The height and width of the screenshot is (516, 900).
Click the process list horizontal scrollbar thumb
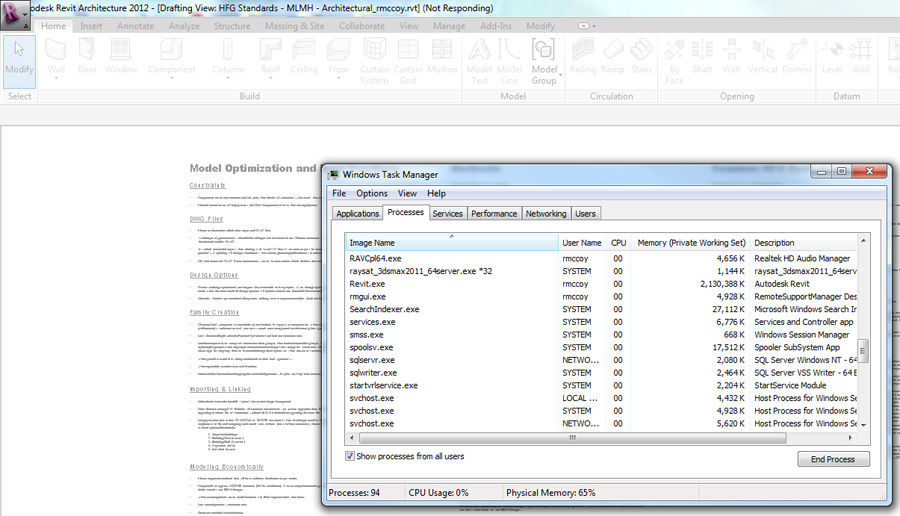(572, 438)
